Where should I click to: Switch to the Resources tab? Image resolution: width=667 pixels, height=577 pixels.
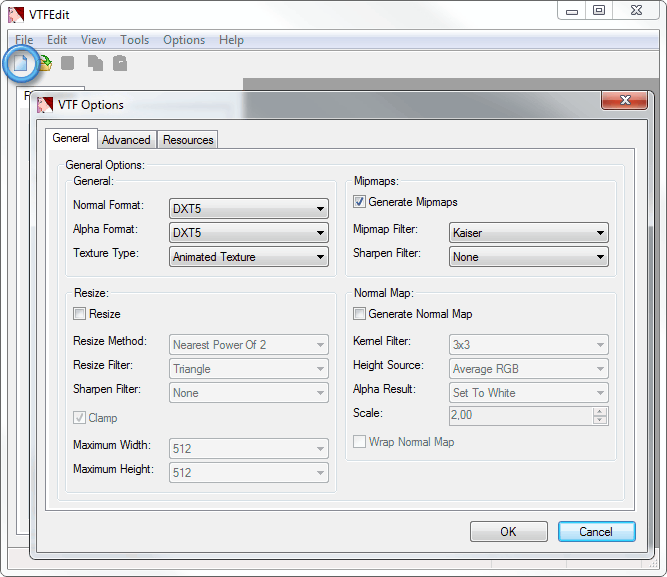click(188, 140)
